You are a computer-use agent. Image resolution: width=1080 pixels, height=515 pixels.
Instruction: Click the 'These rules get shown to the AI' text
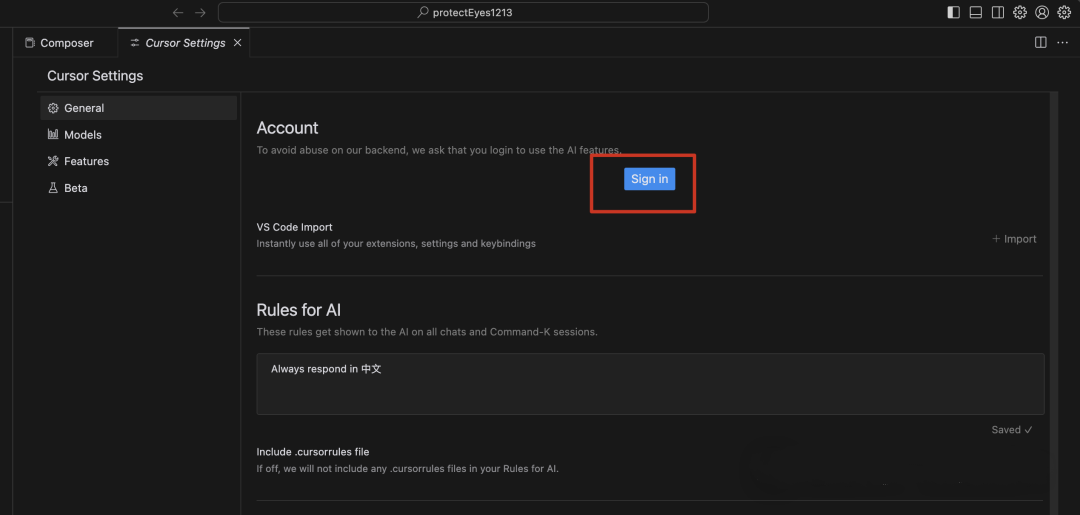coord(427,332)
